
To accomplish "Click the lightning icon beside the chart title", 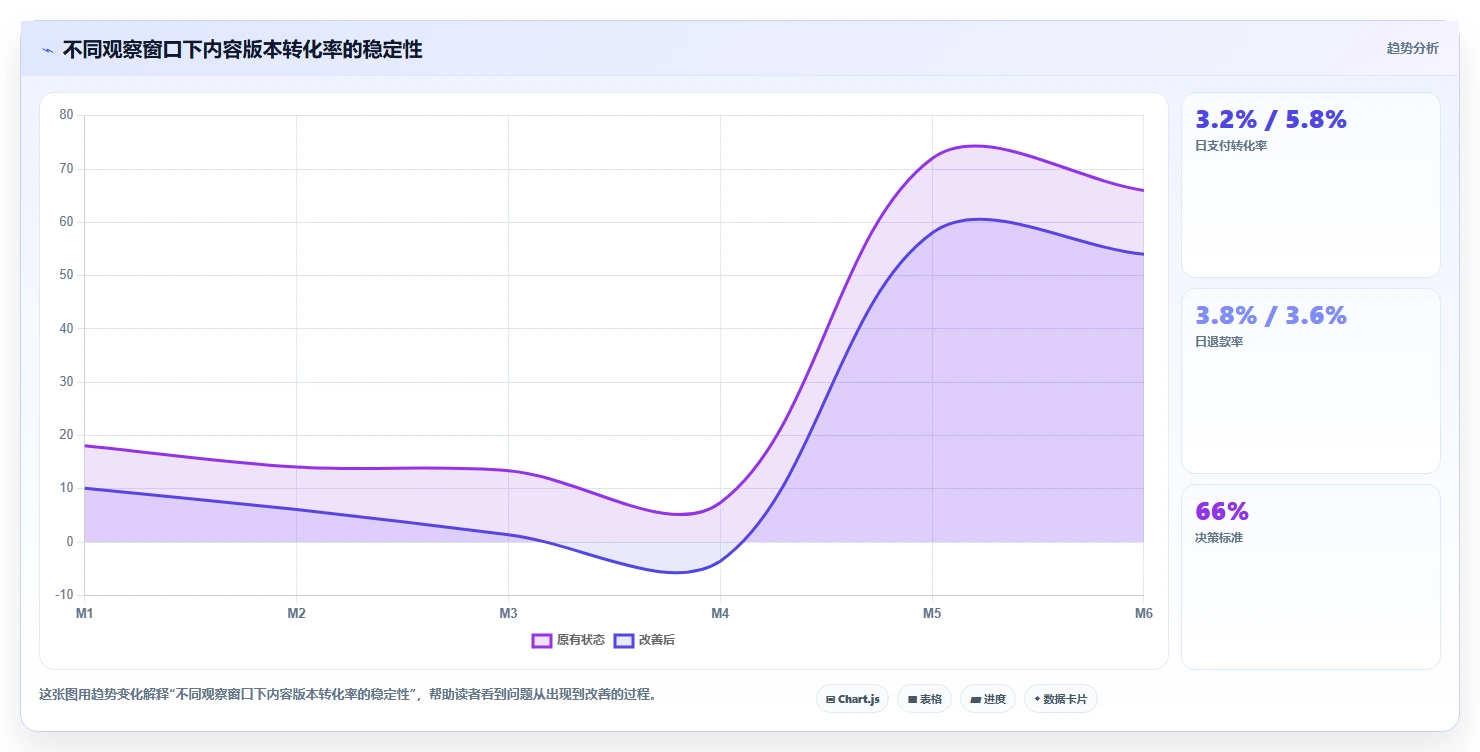I will tap(47, 50).
